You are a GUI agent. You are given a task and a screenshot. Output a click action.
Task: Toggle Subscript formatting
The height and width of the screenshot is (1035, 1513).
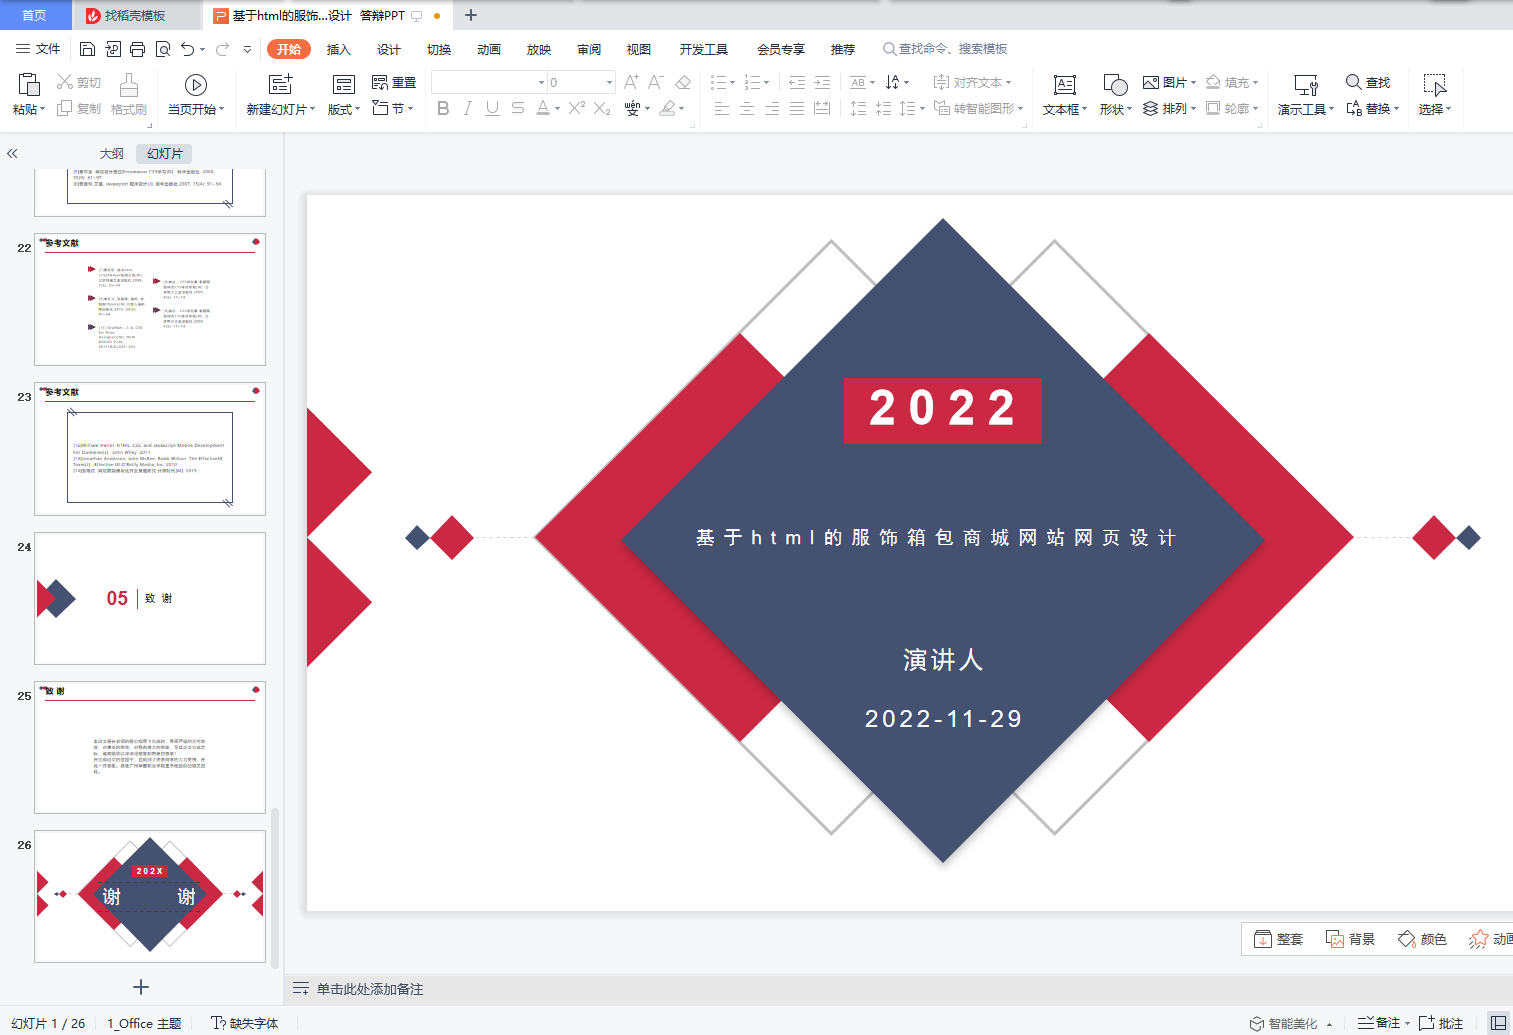coord(602,108)
